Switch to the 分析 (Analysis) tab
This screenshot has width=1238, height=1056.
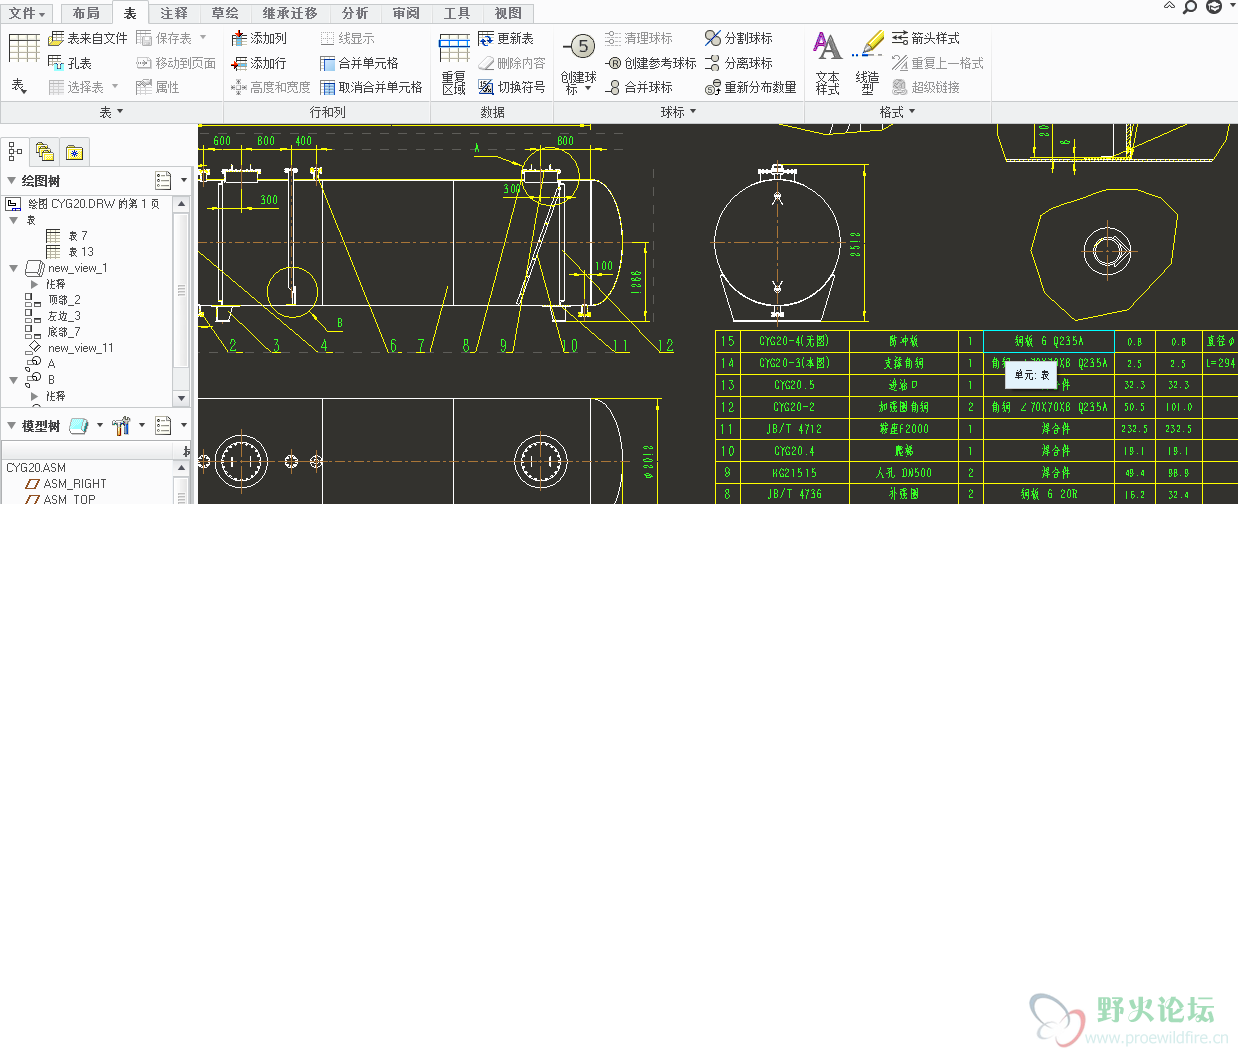tap(355, 13)
